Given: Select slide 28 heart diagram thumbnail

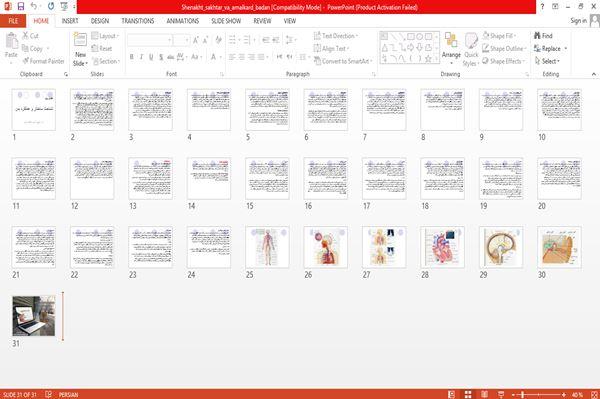Looking at the screenshot, I should (x=442, y=247).
